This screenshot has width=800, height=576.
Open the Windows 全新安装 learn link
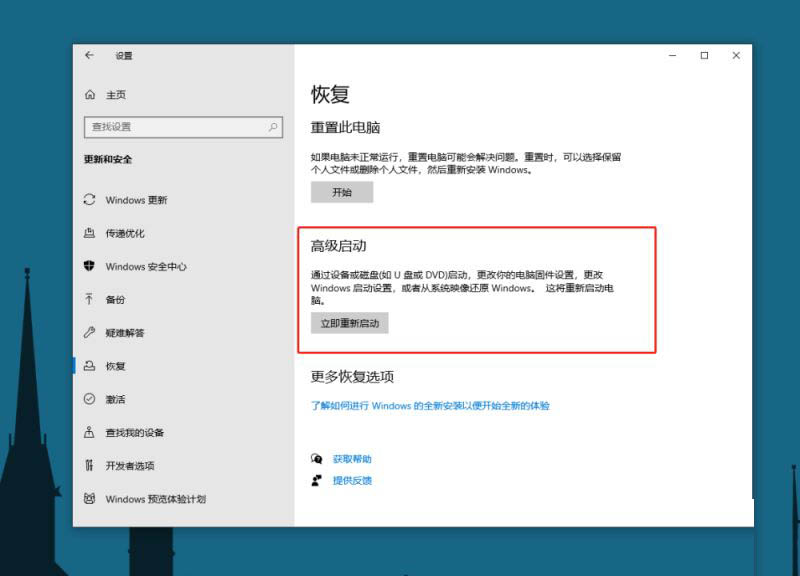430,406
